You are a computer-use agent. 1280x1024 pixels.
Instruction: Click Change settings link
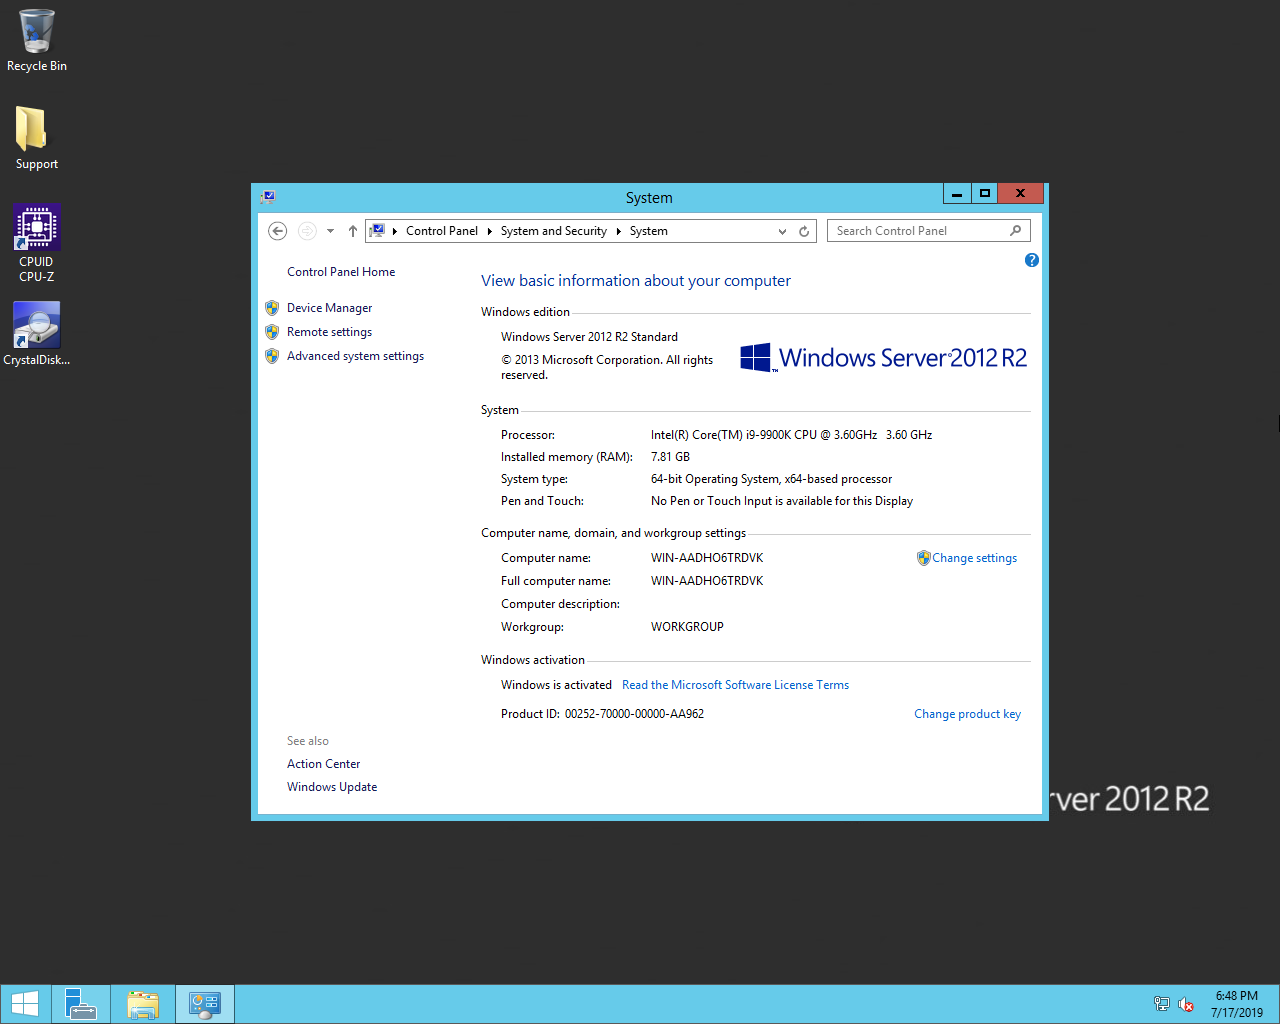[974, 558]
